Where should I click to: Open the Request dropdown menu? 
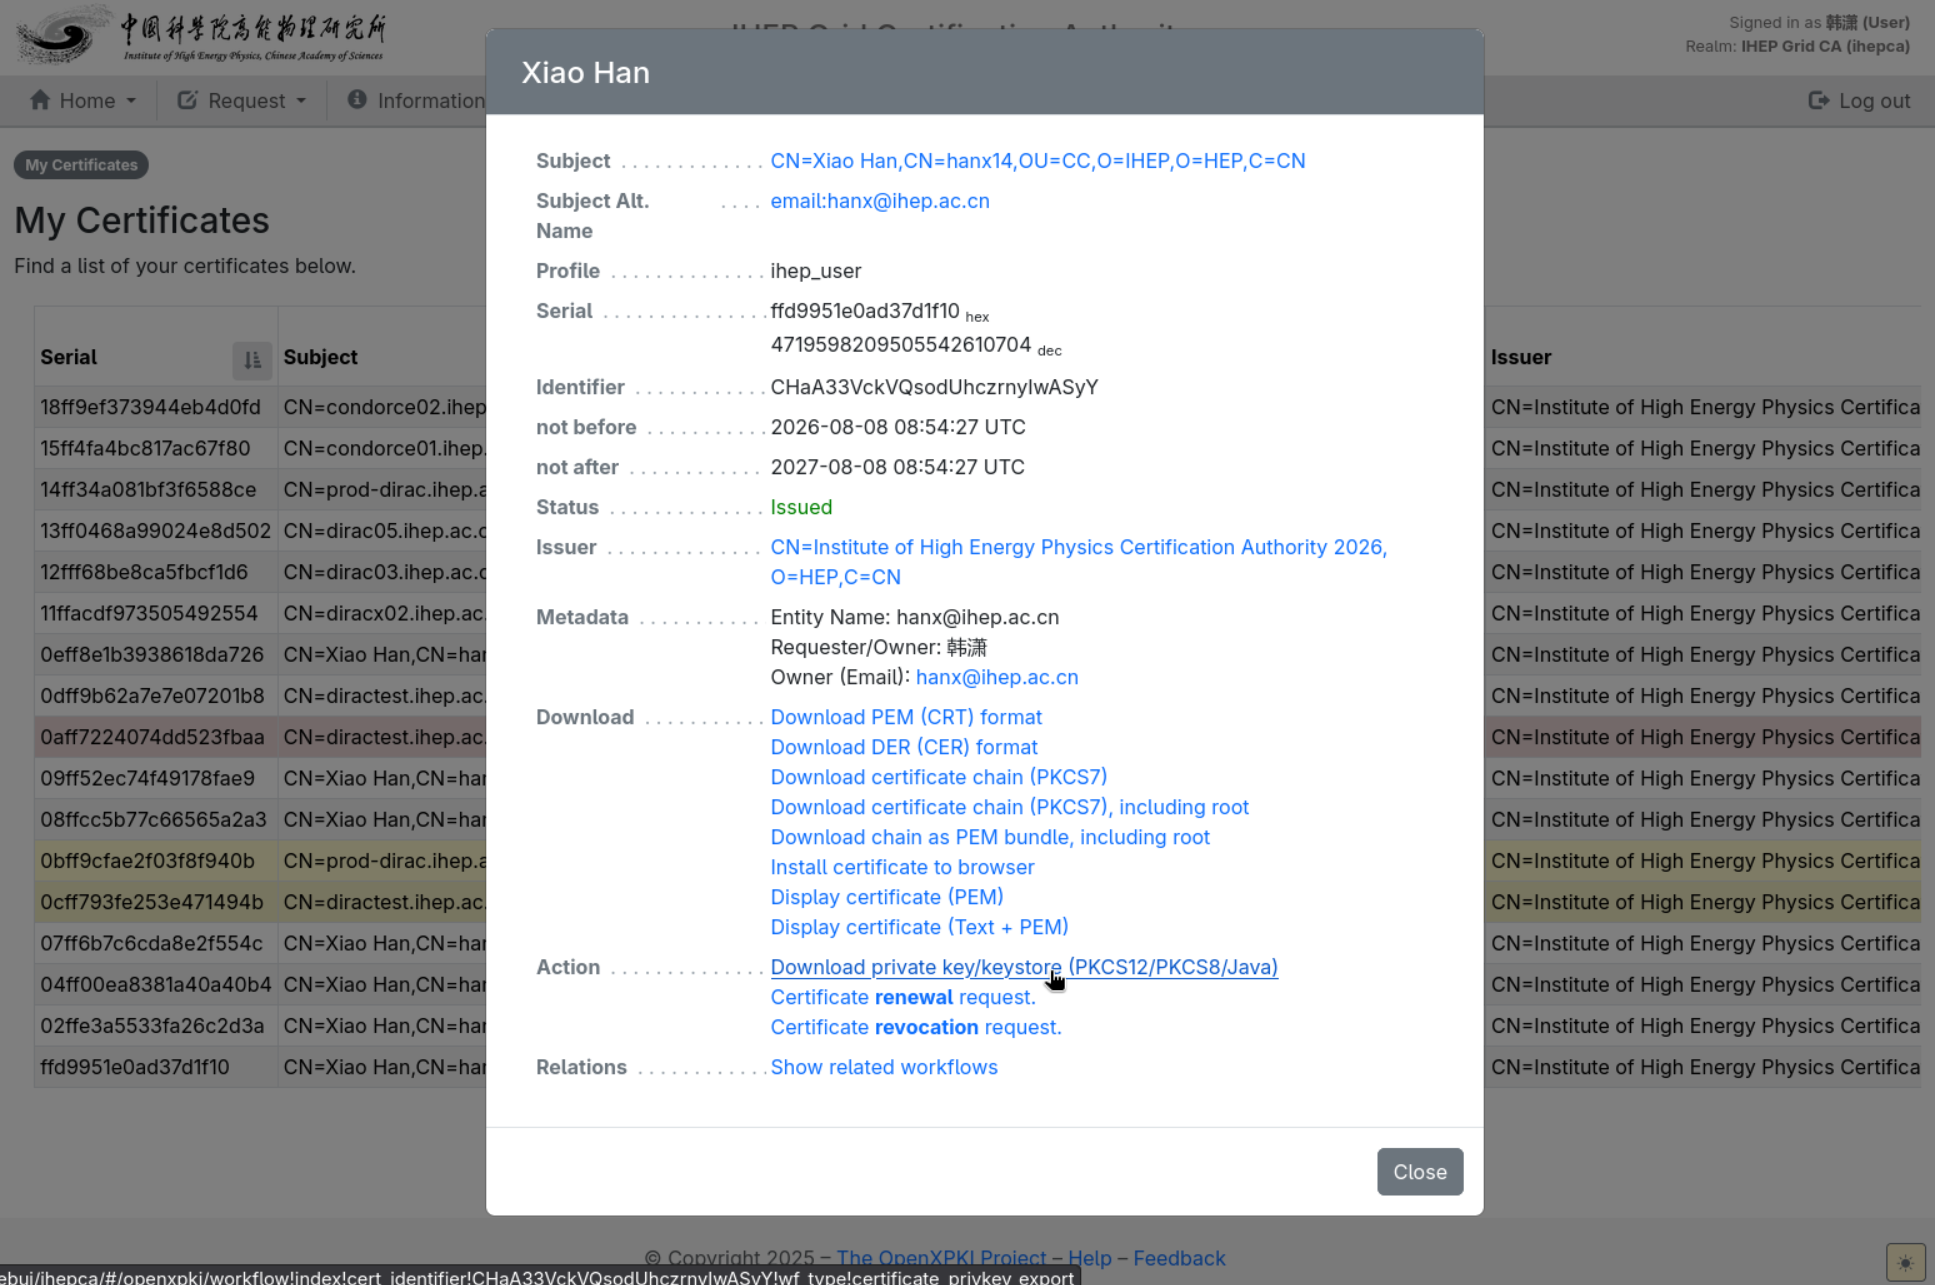(x=241, y=101)
